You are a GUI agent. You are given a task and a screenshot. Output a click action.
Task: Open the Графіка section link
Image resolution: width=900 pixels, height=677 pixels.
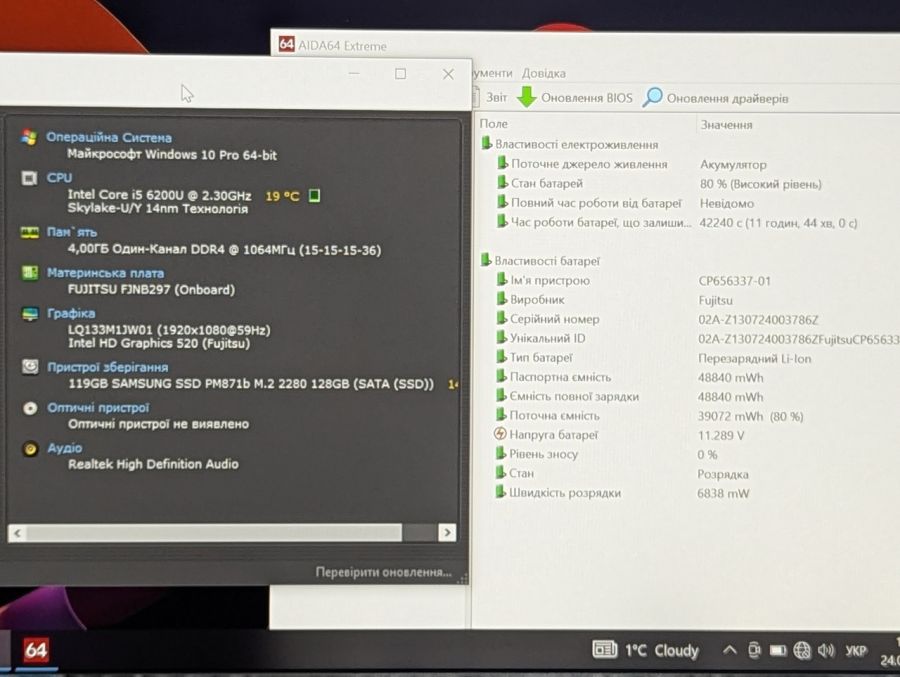(71, 314)
